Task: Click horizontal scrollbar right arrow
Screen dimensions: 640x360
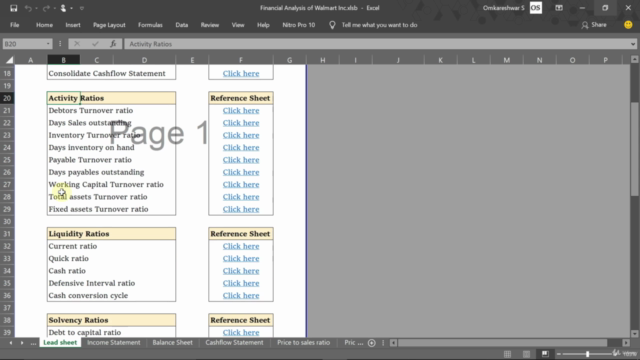Action: [626, 343]
